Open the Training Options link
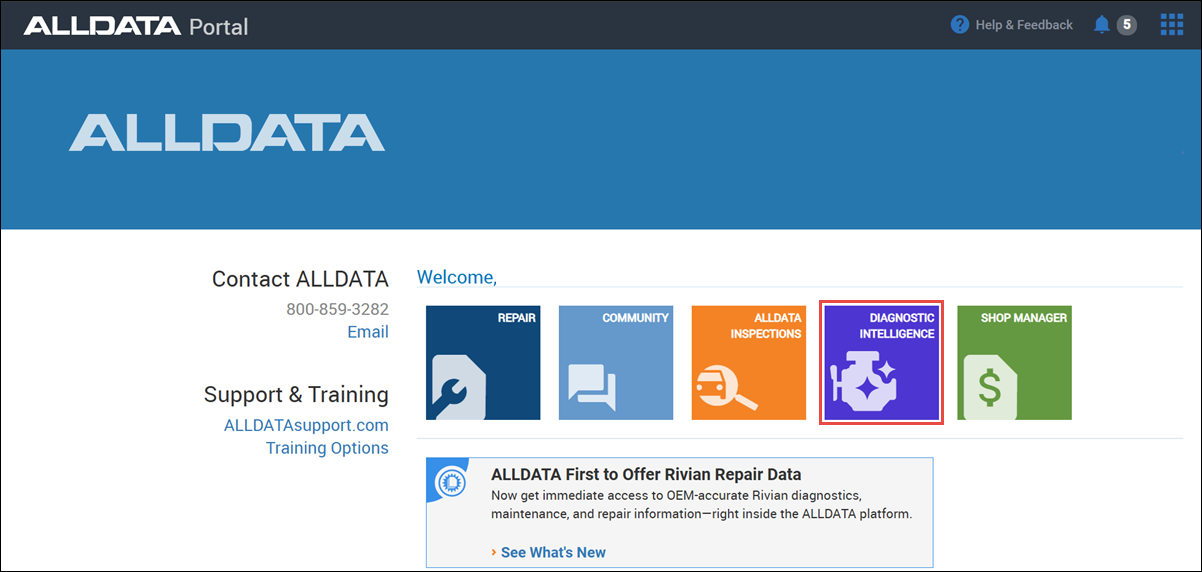The width and height of the screenshot is (1202, 572). tap(327, 448)
